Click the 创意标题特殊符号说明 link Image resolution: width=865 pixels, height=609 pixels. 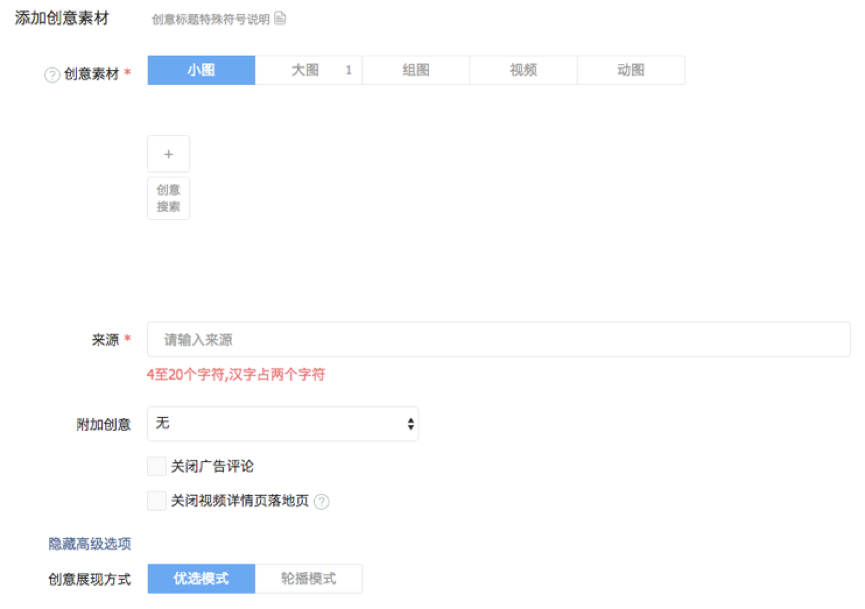point(210,19)
